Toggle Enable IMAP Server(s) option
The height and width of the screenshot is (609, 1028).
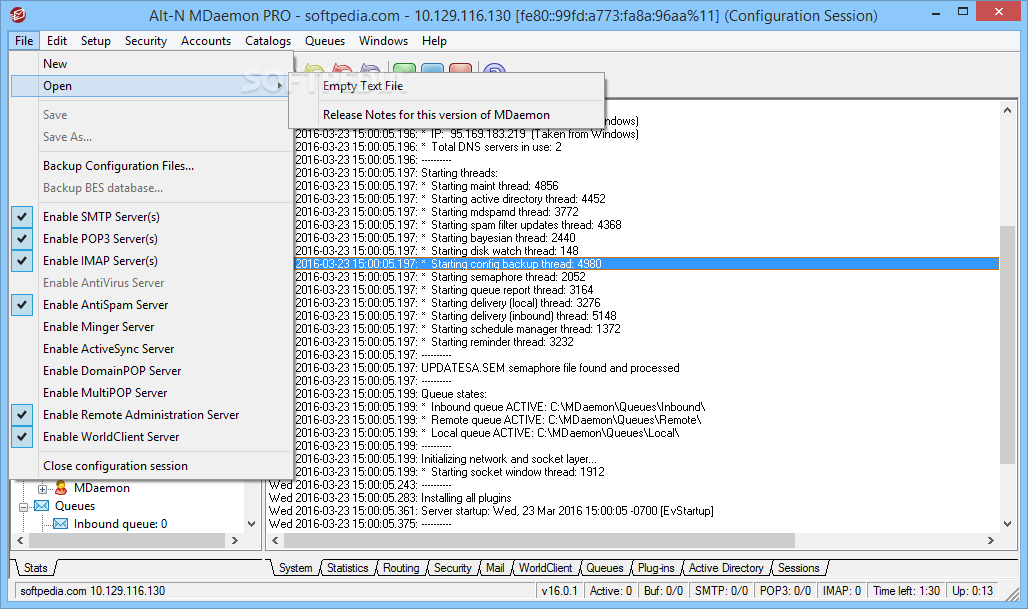tap(151, 261)
